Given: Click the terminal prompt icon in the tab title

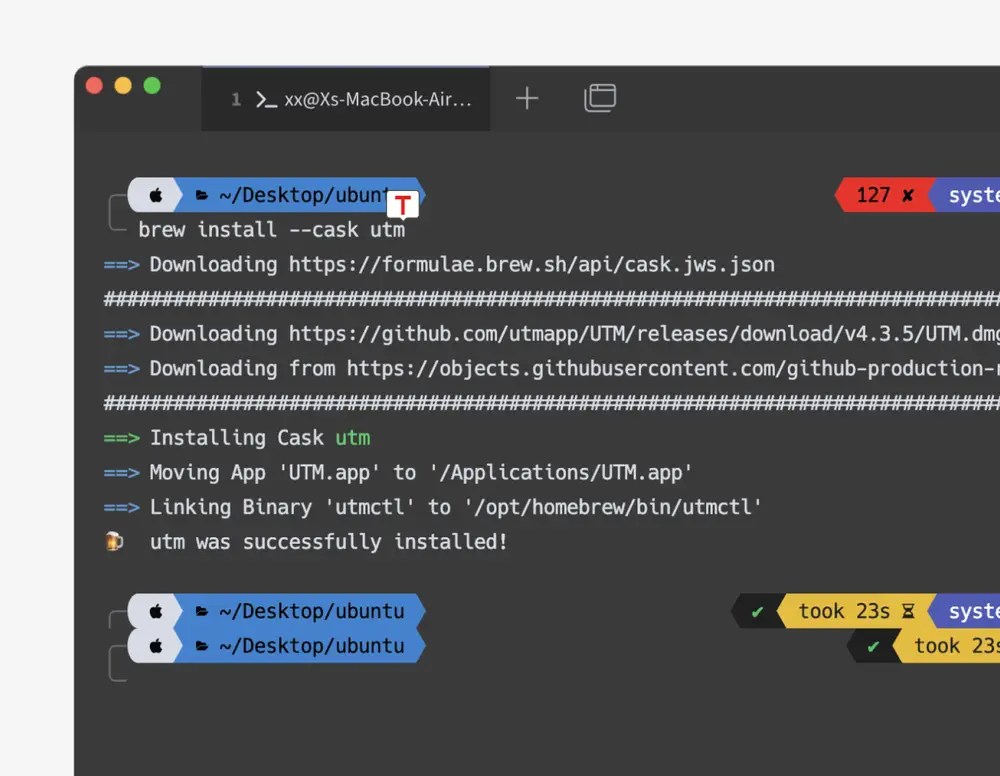Looking at the screenshot, I should [264, 99].
